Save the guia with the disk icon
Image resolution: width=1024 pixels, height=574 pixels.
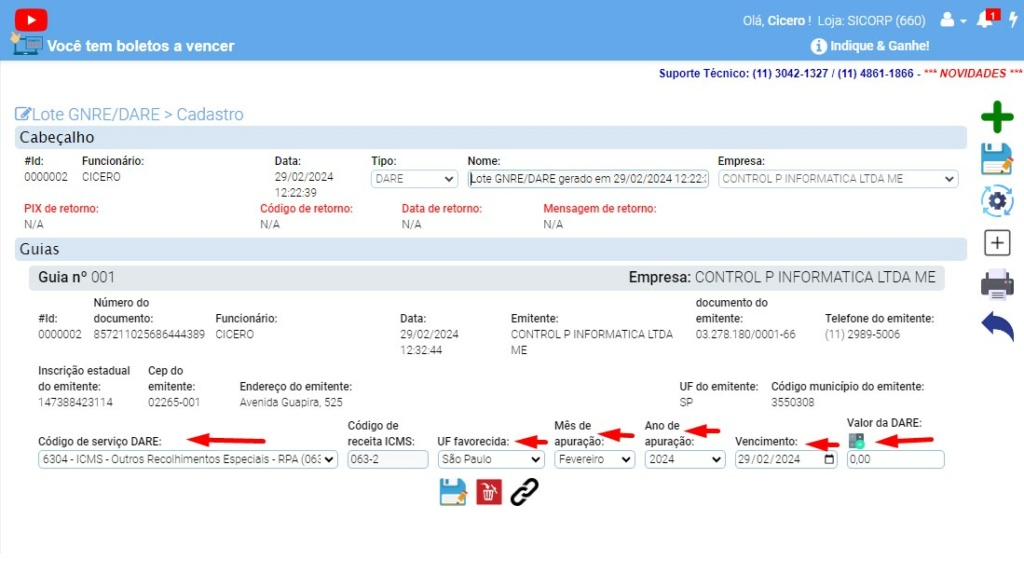coord(453,492)
